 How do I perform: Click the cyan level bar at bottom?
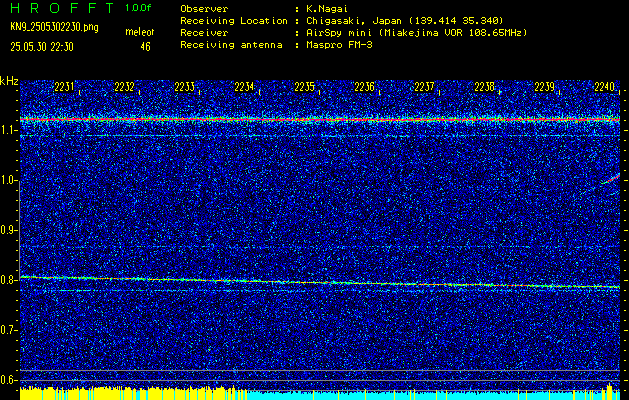433,395
